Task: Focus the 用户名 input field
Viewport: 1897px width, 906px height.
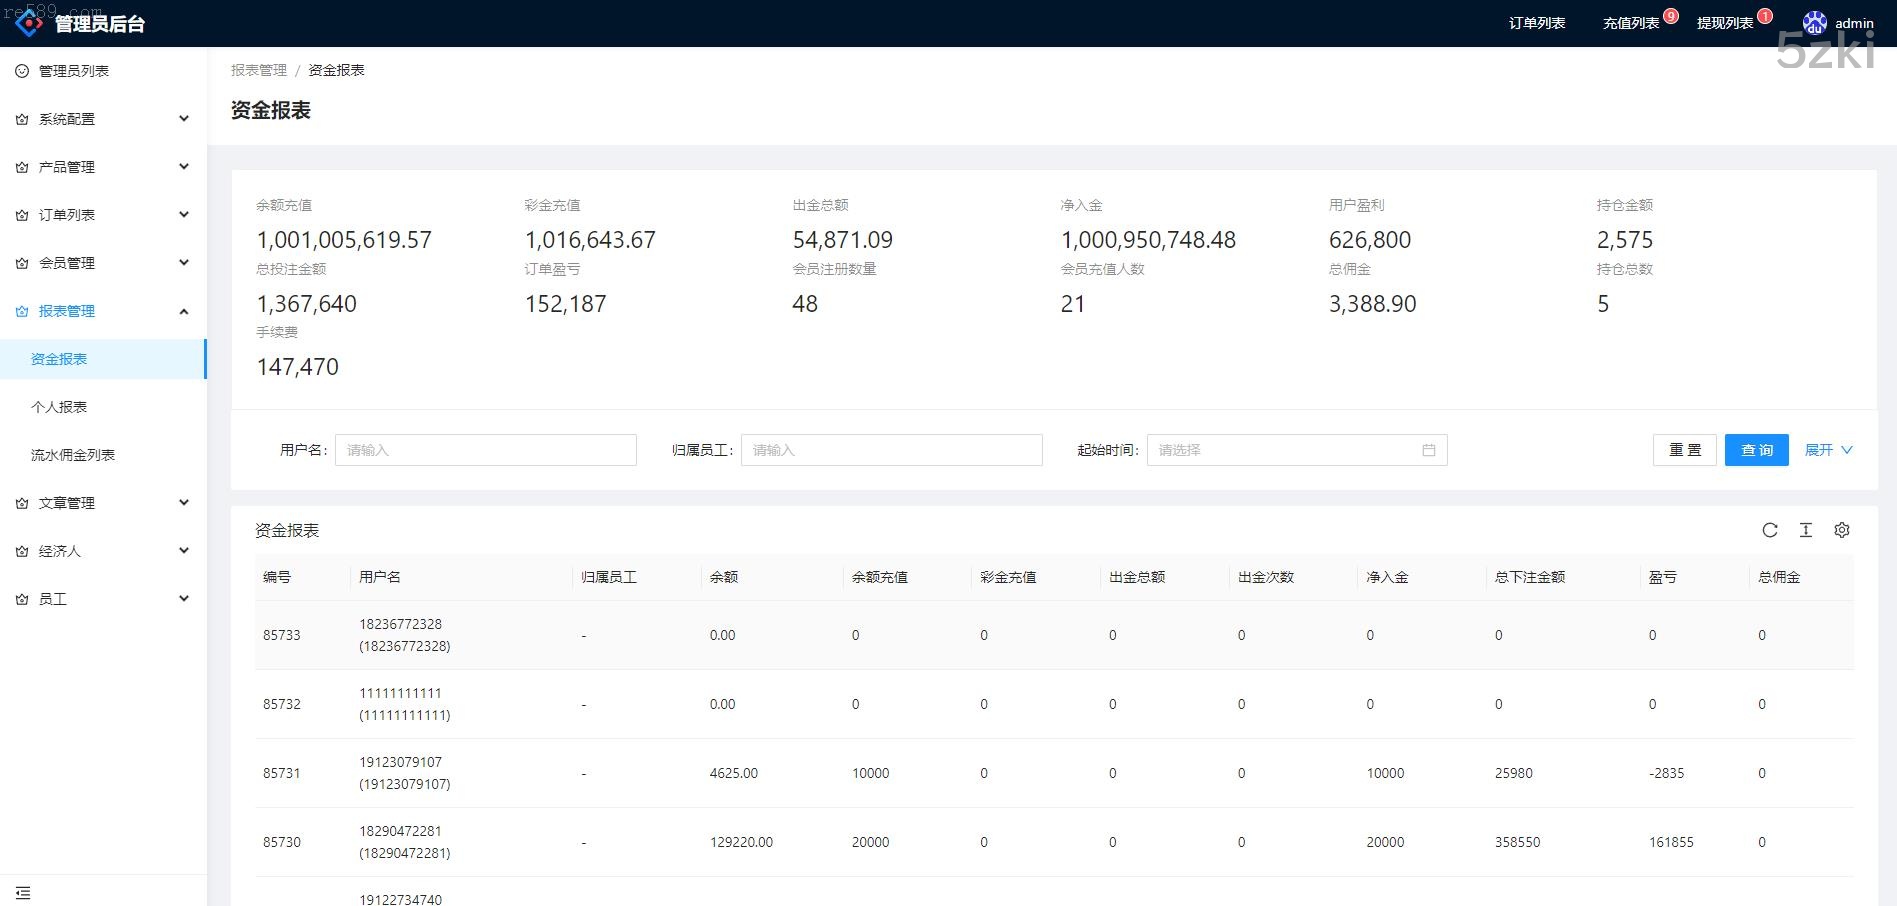Action: pyautogui.click(x=485, y=450)
